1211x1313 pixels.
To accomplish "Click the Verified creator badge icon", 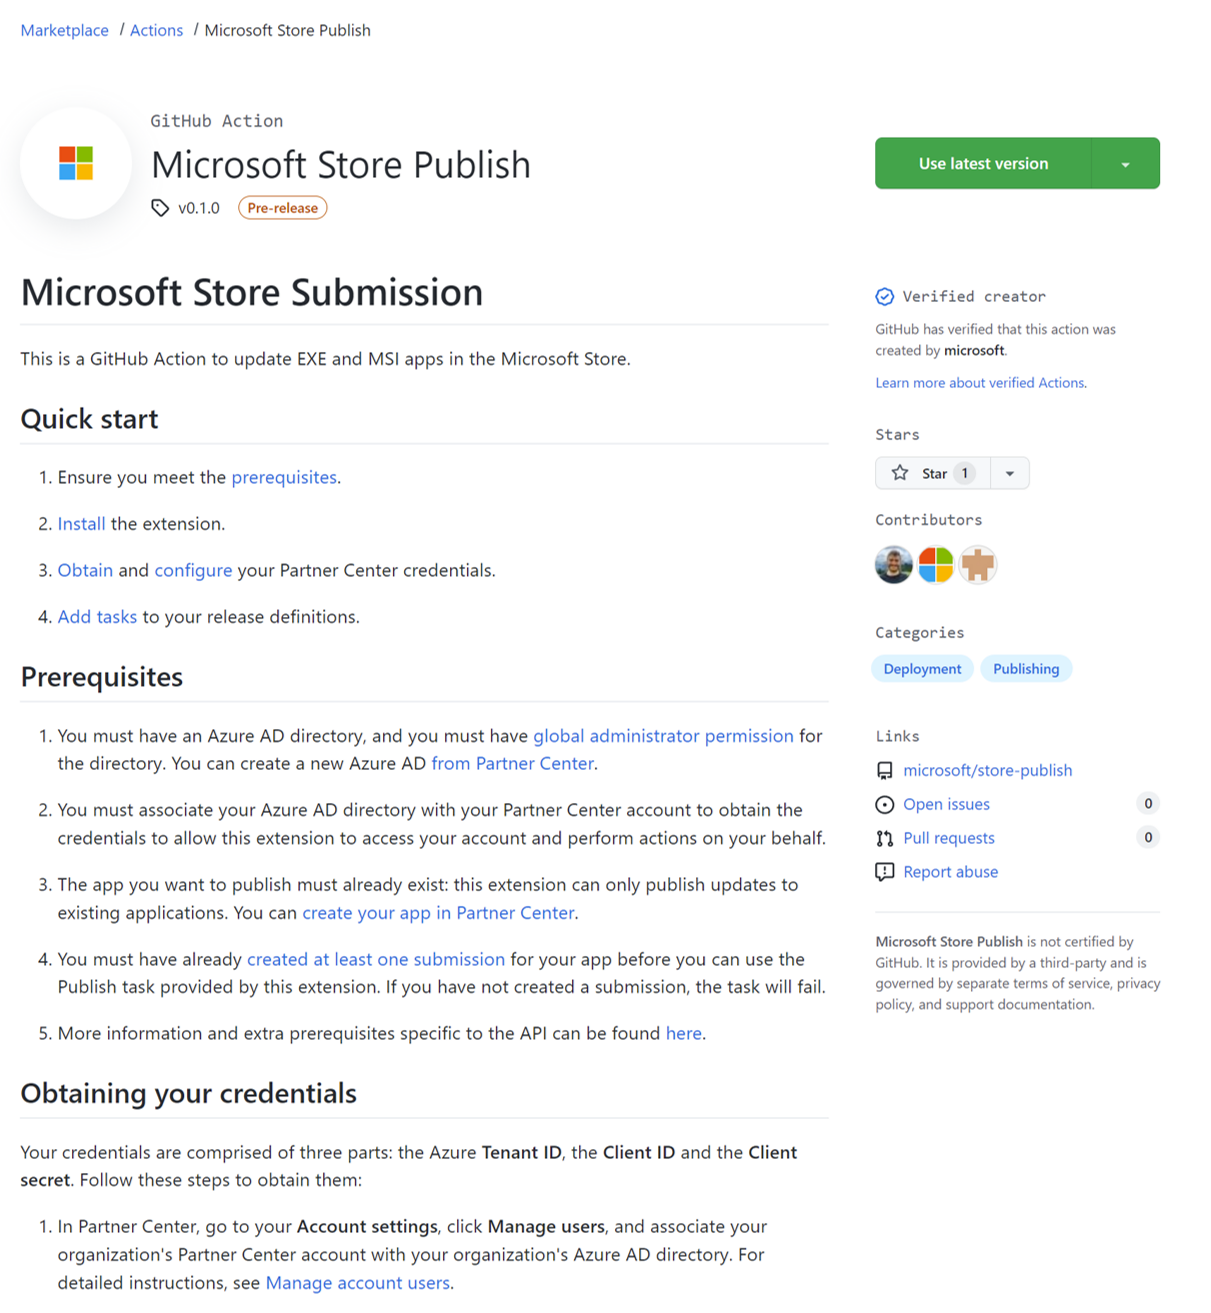I will [885, 297].
